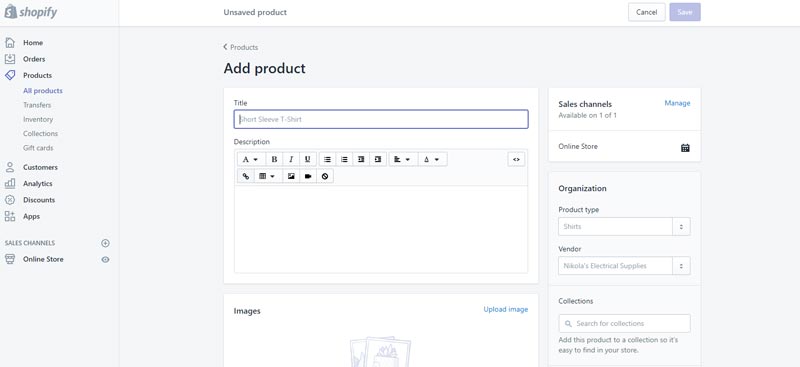This screenshot has height=367, width=800.
Task: Open Analytics in the sidebar
Action: click(x=38, y=184)
